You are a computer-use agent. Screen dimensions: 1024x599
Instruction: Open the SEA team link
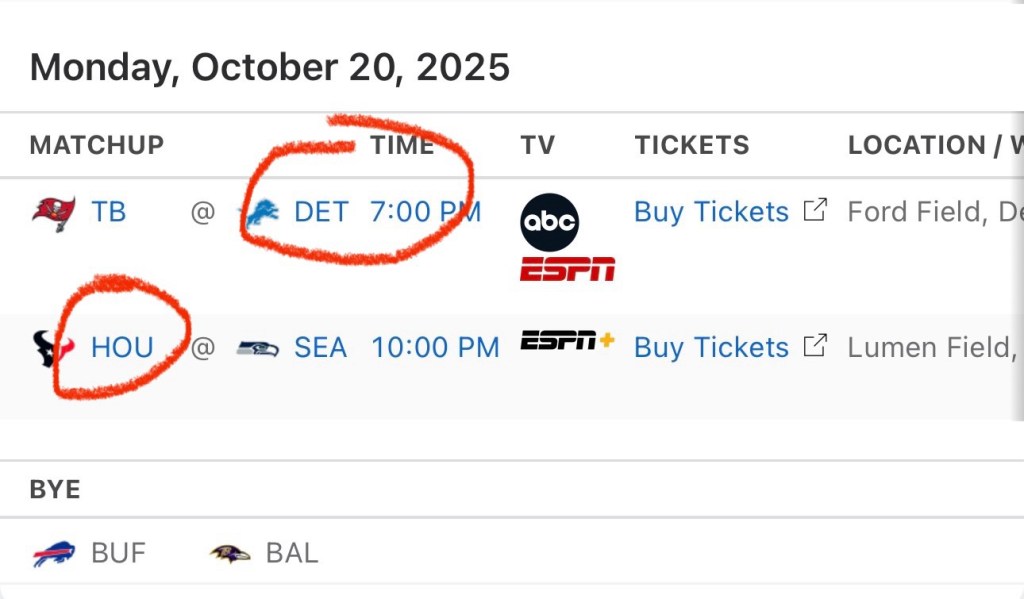click(320, 348)
